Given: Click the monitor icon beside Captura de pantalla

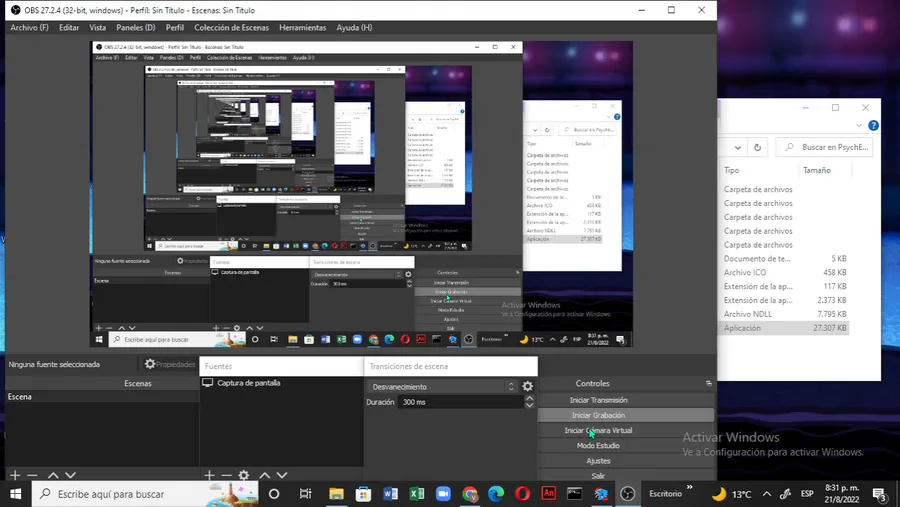Looking at the screenshot, I should coord(208,383).
